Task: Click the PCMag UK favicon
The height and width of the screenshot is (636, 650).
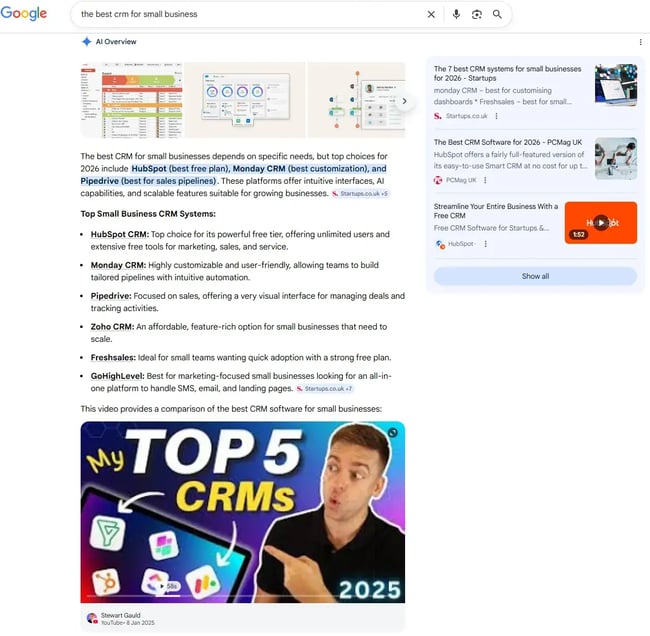Action: coord(438,180)
